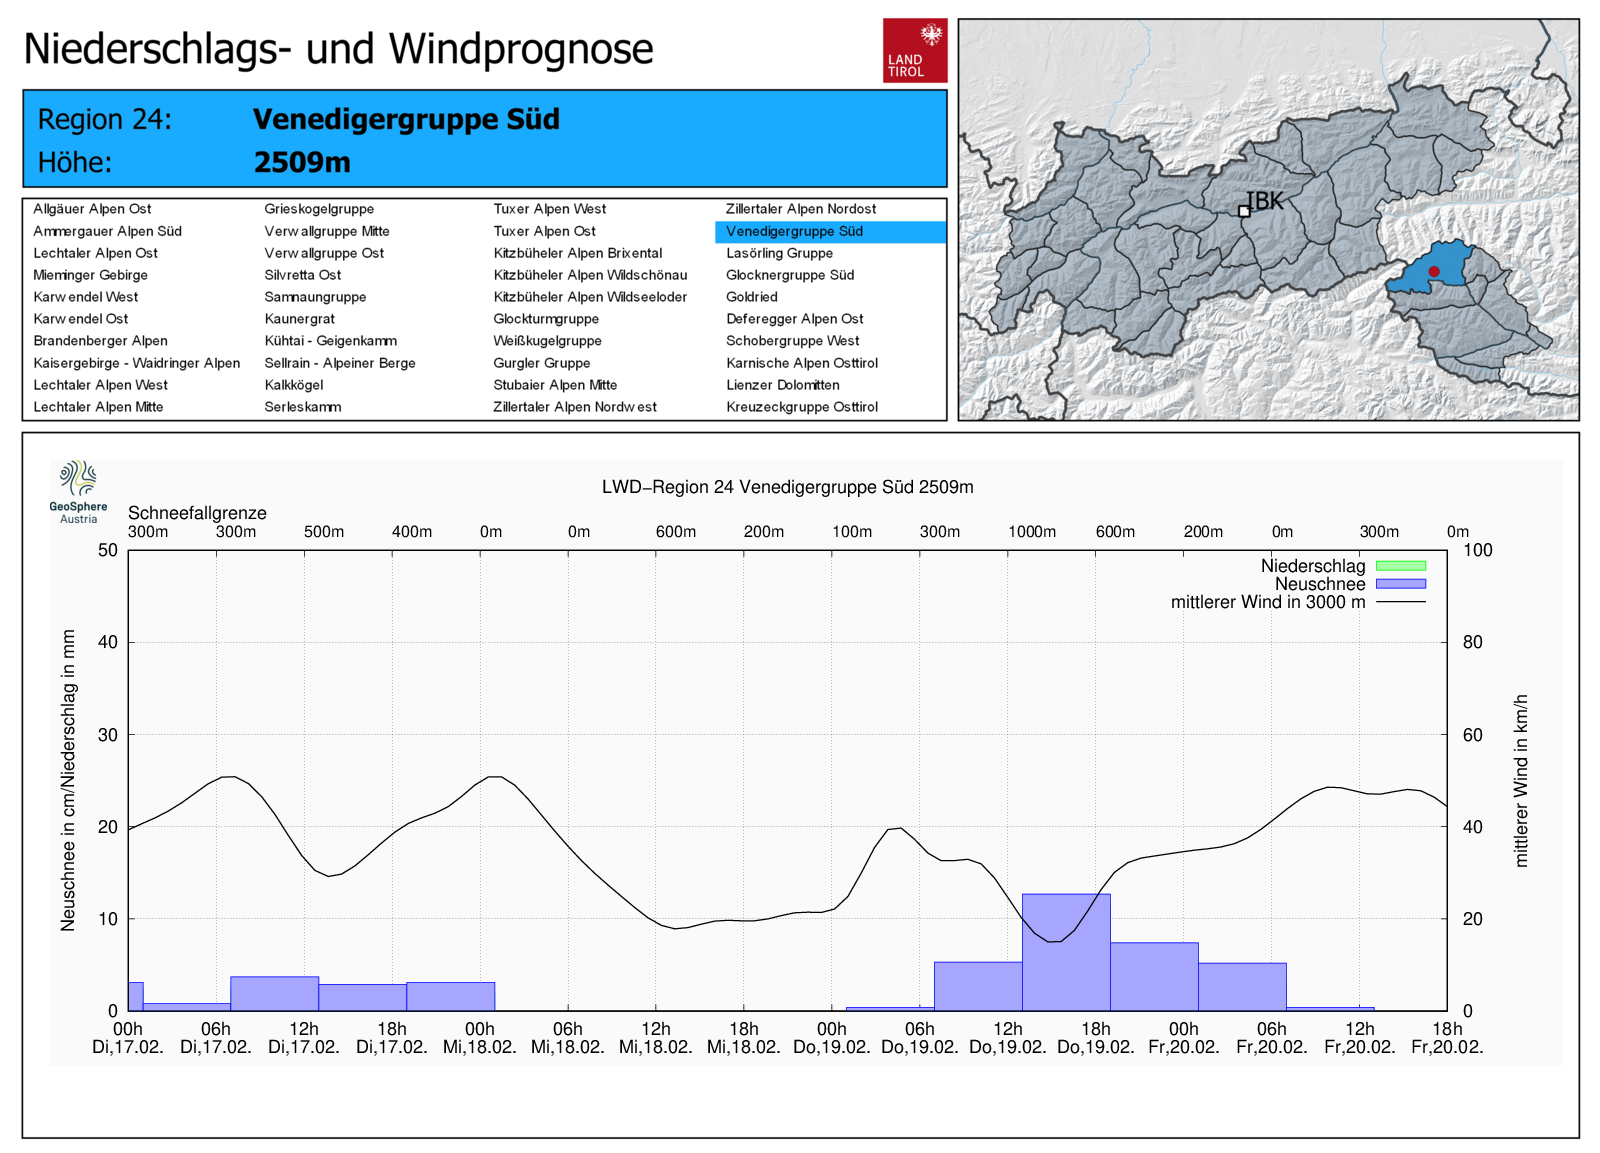
Task: Choose Silvretta Ost in the region list
Action: pos(302,275)
